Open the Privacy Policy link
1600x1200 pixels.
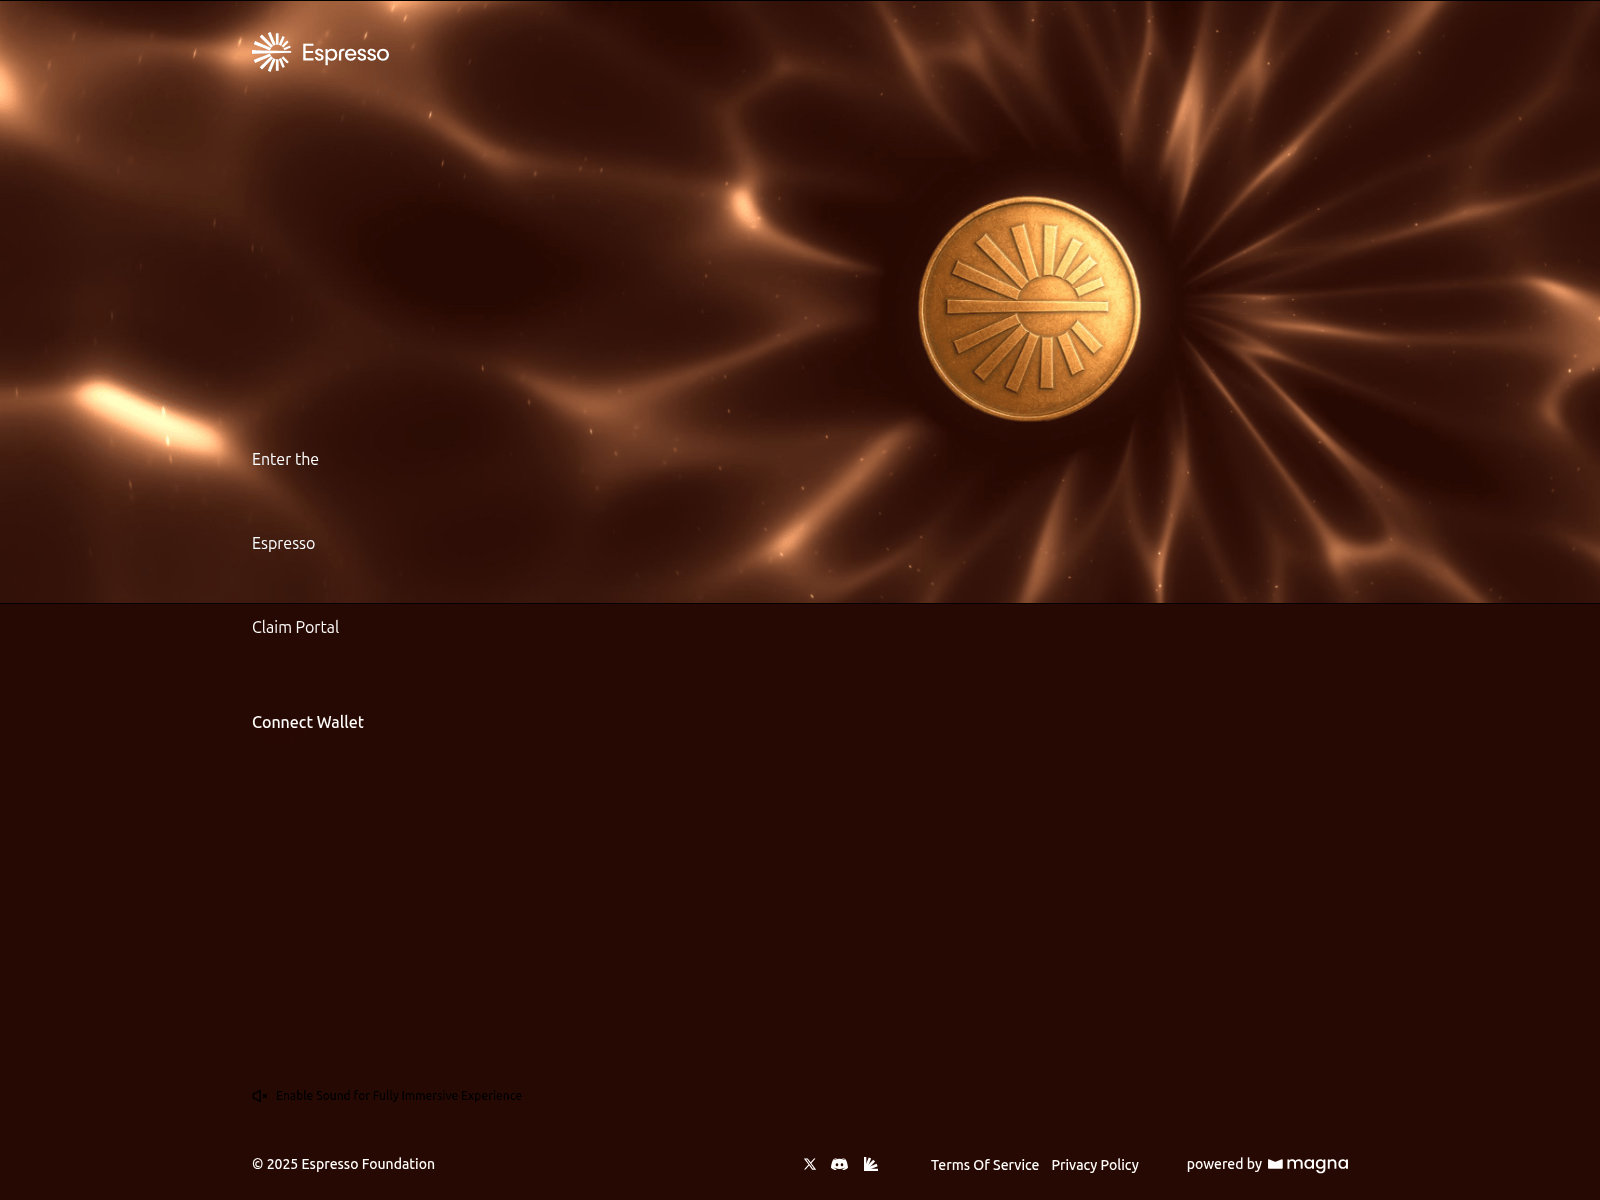click(1095, 1165)
